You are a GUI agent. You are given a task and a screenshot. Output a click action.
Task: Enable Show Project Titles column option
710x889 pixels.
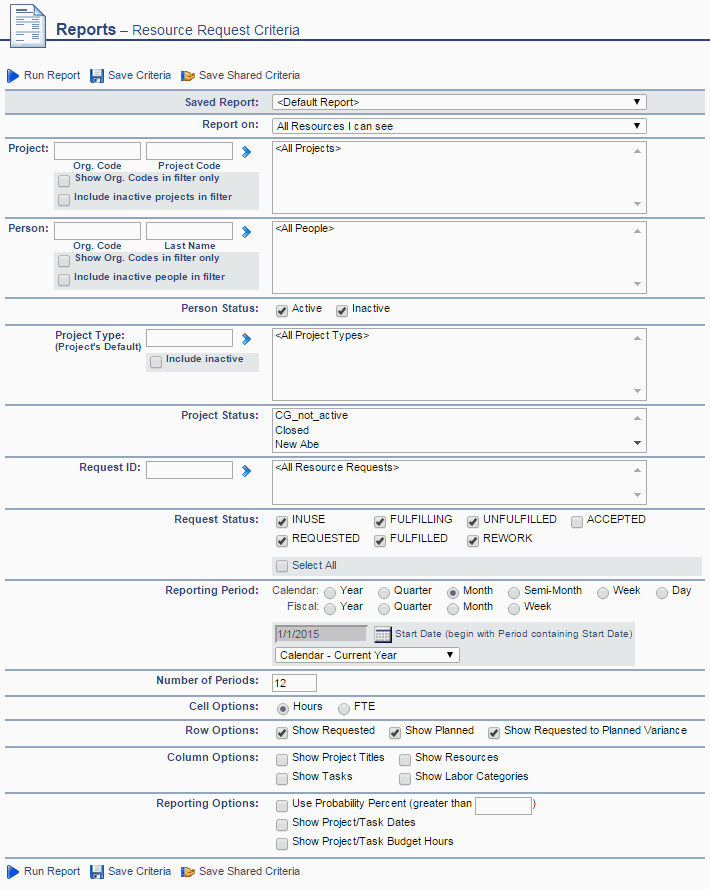[x=282, y=760]
